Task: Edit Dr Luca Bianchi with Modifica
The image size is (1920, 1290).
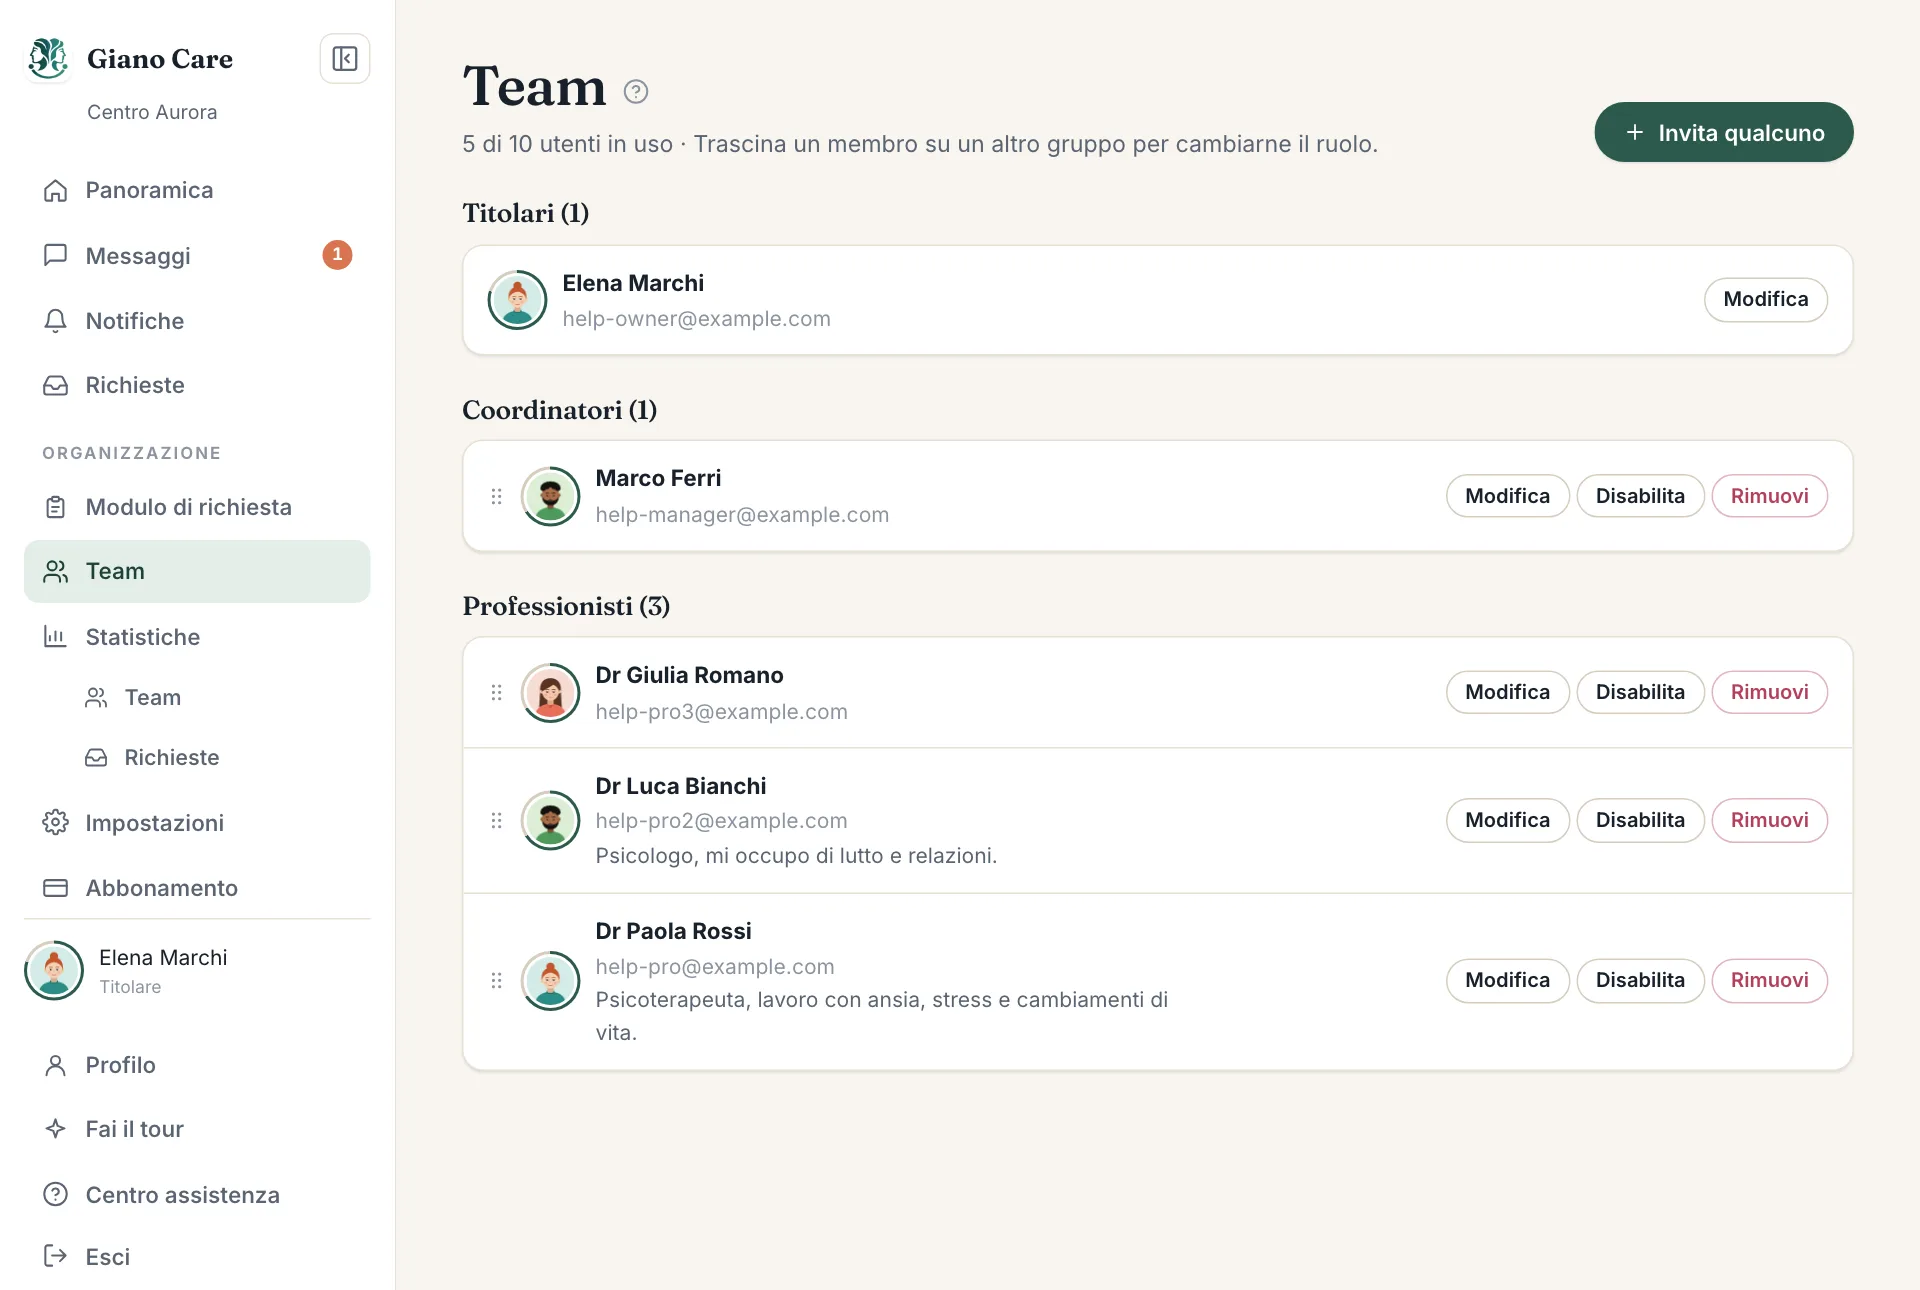Action: click(1507, 820)
